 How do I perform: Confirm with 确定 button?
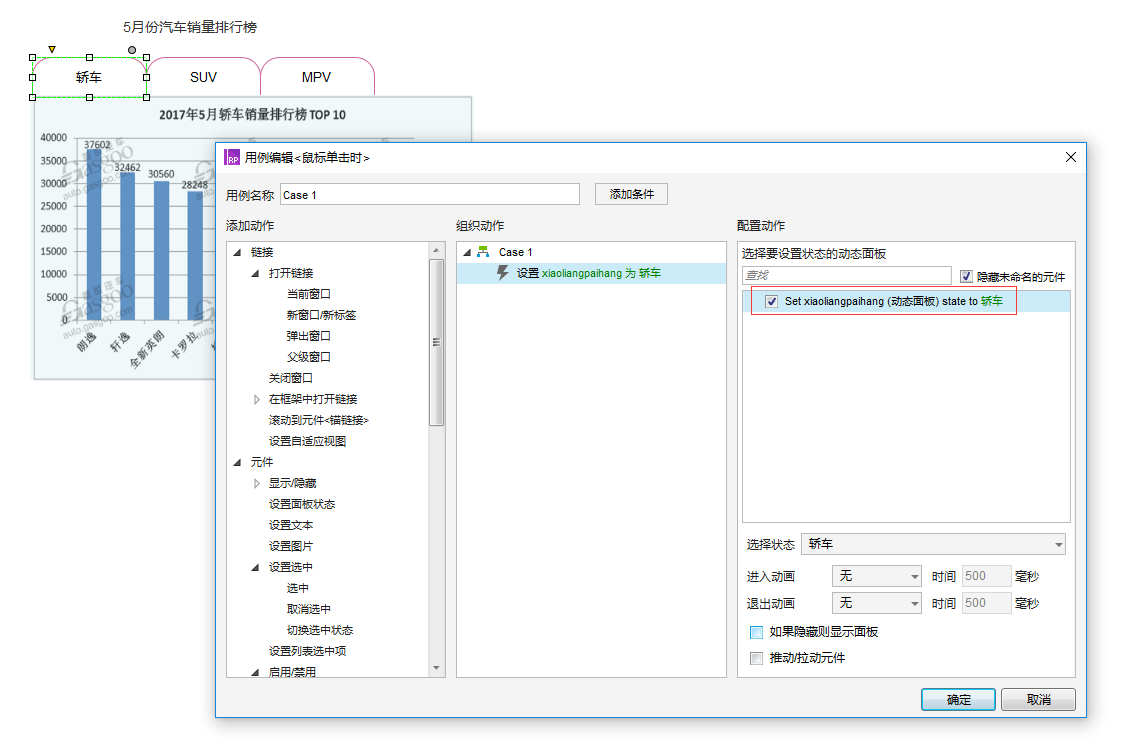tap(958, 699)
